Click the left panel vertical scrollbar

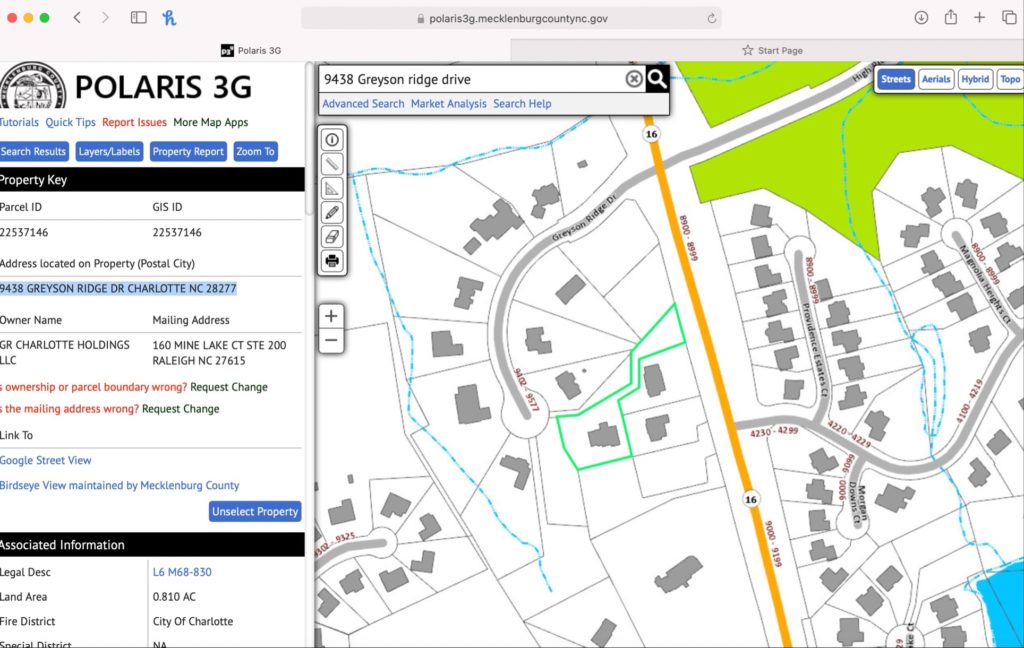[x=310, y=138]
